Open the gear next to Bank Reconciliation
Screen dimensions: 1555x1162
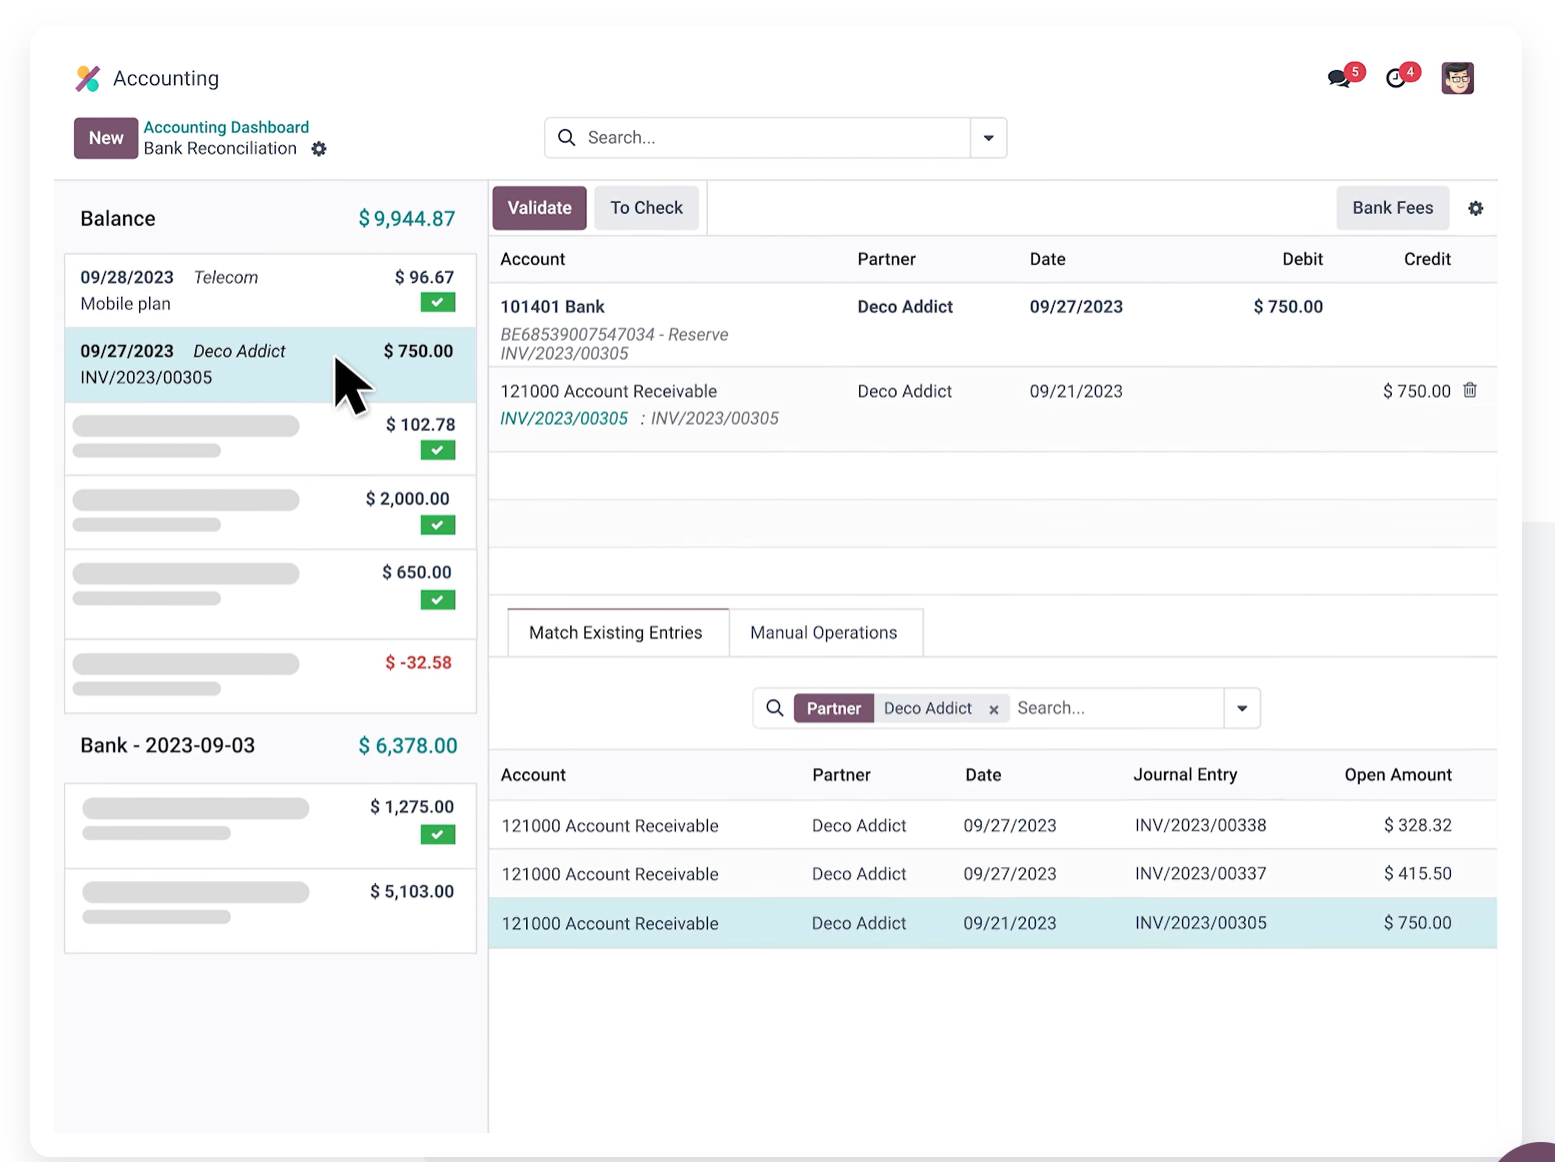click(x=319, y=149)
